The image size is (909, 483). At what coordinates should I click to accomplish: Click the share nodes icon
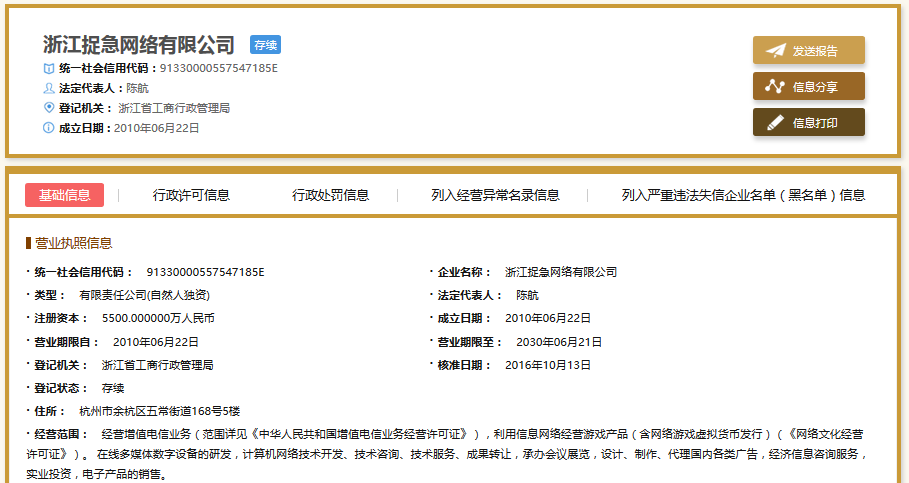click(775, 87)
